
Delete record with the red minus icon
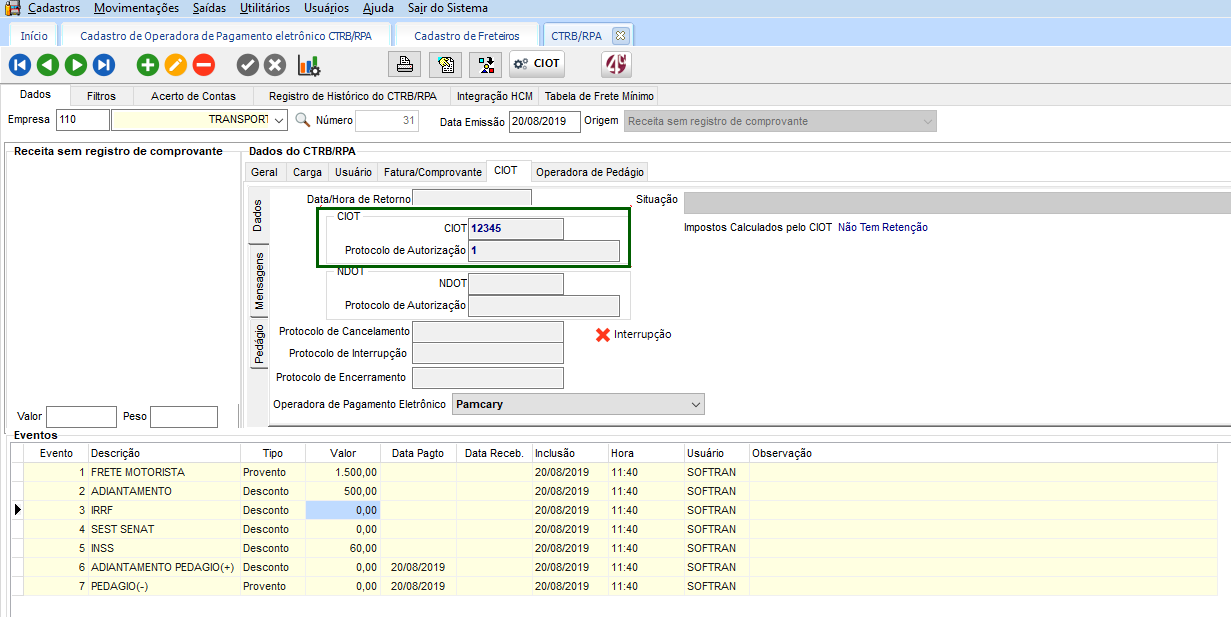203,65
